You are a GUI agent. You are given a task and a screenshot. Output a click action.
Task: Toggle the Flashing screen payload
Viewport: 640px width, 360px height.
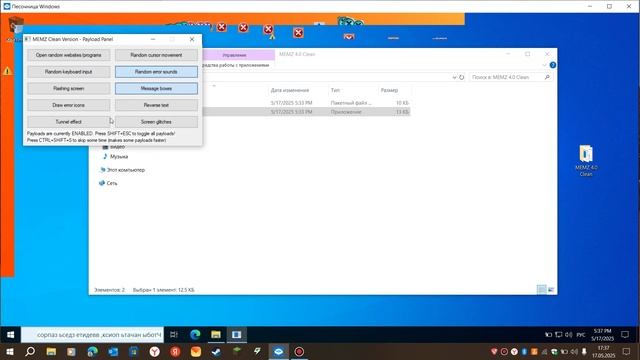tap(69, 89)
